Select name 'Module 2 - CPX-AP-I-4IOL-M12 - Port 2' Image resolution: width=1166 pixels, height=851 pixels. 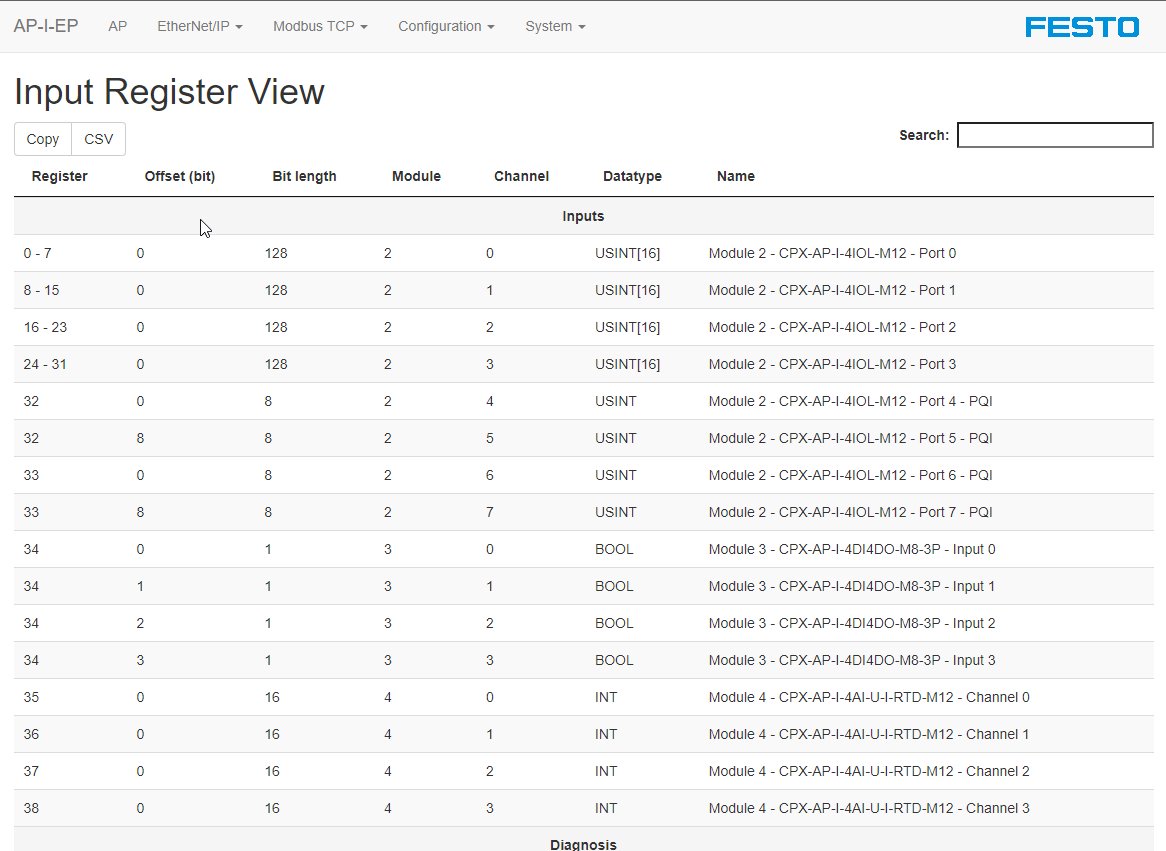tap(832, 327)
